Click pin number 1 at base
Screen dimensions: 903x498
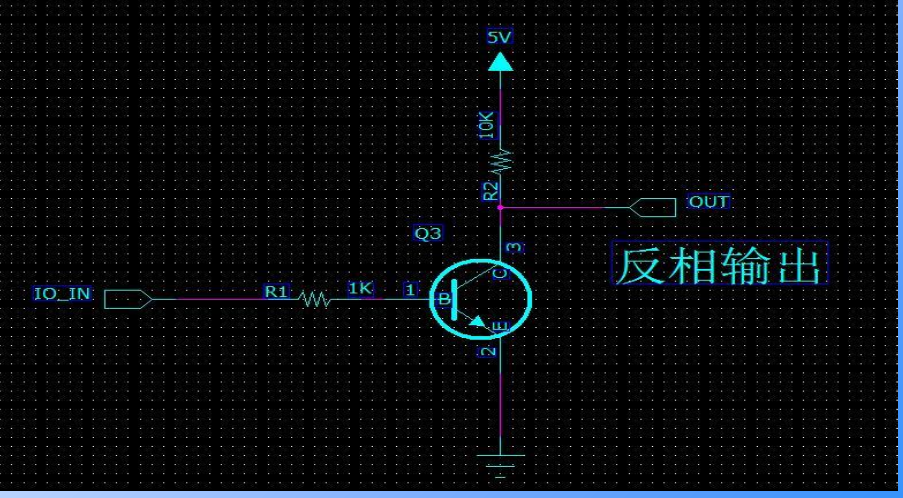(x=410, y=290)
